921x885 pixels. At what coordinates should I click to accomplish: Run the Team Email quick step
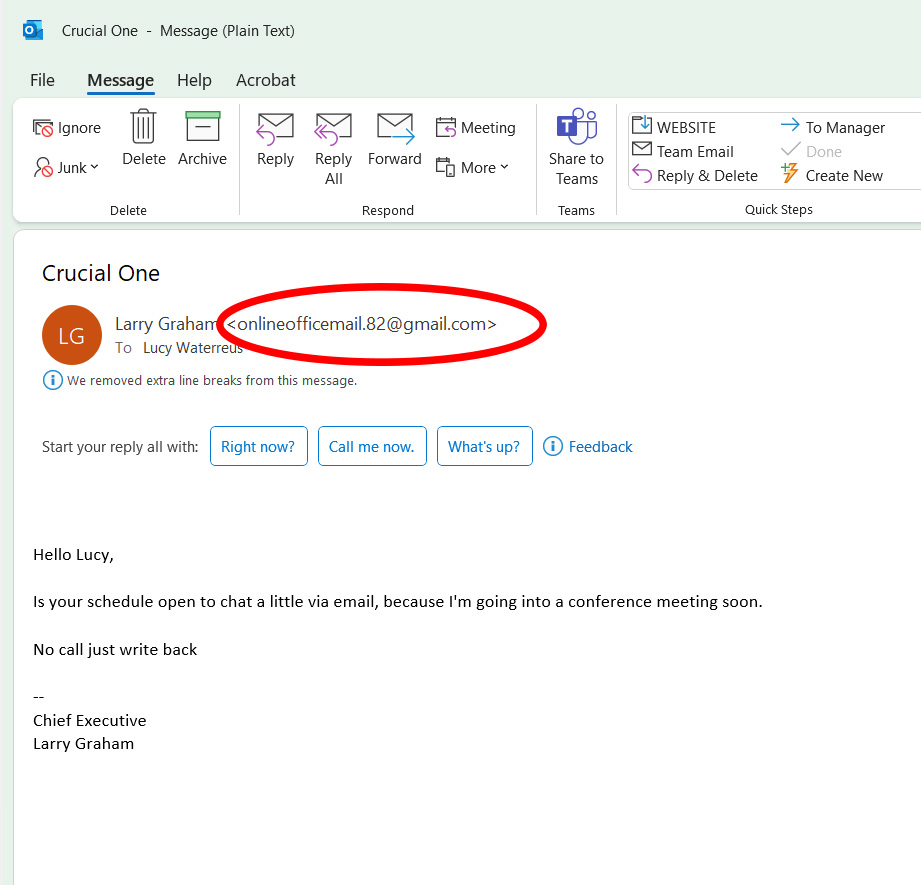[683, 151]
